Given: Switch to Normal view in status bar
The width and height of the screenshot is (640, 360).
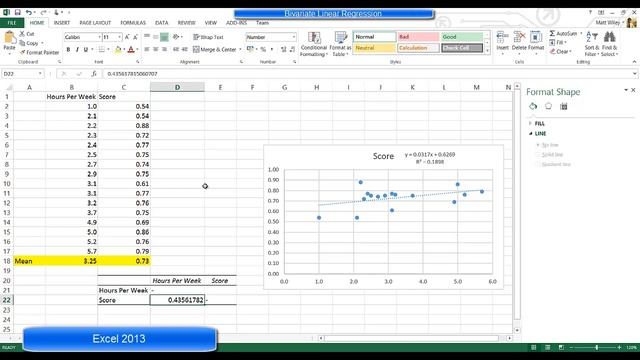Looking at the screenshot, I should [x=533, y=347].
